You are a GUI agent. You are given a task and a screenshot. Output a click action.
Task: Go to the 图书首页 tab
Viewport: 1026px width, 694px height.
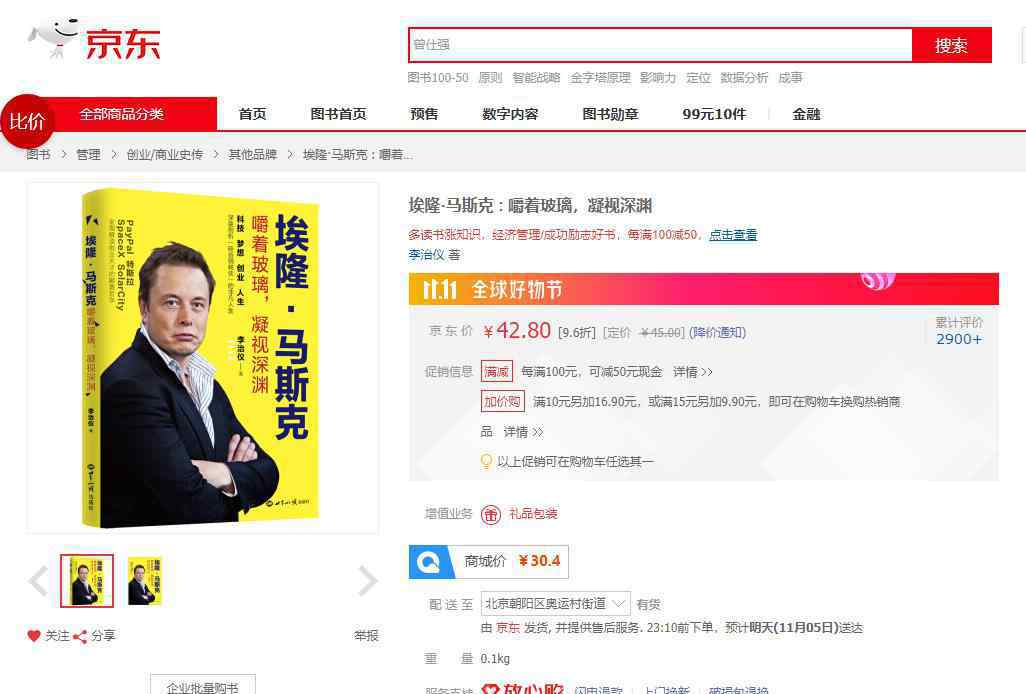point(338,114)
